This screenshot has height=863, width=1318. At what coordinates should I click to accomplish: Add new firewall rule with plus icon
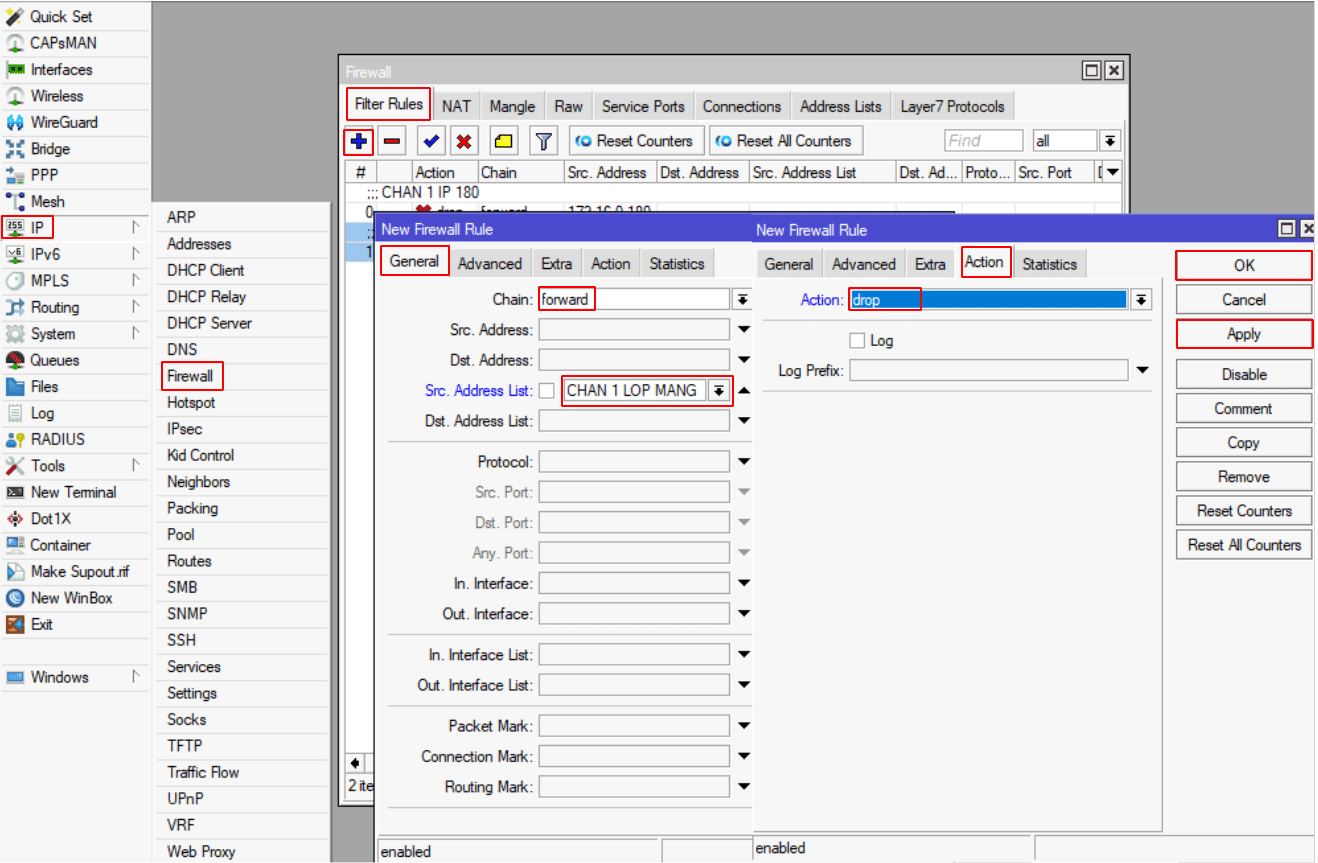tap(358, 141)
